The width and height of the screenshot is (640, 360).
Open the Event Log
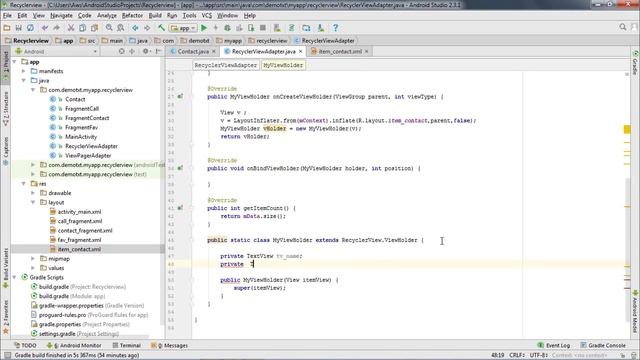point(553,345)
